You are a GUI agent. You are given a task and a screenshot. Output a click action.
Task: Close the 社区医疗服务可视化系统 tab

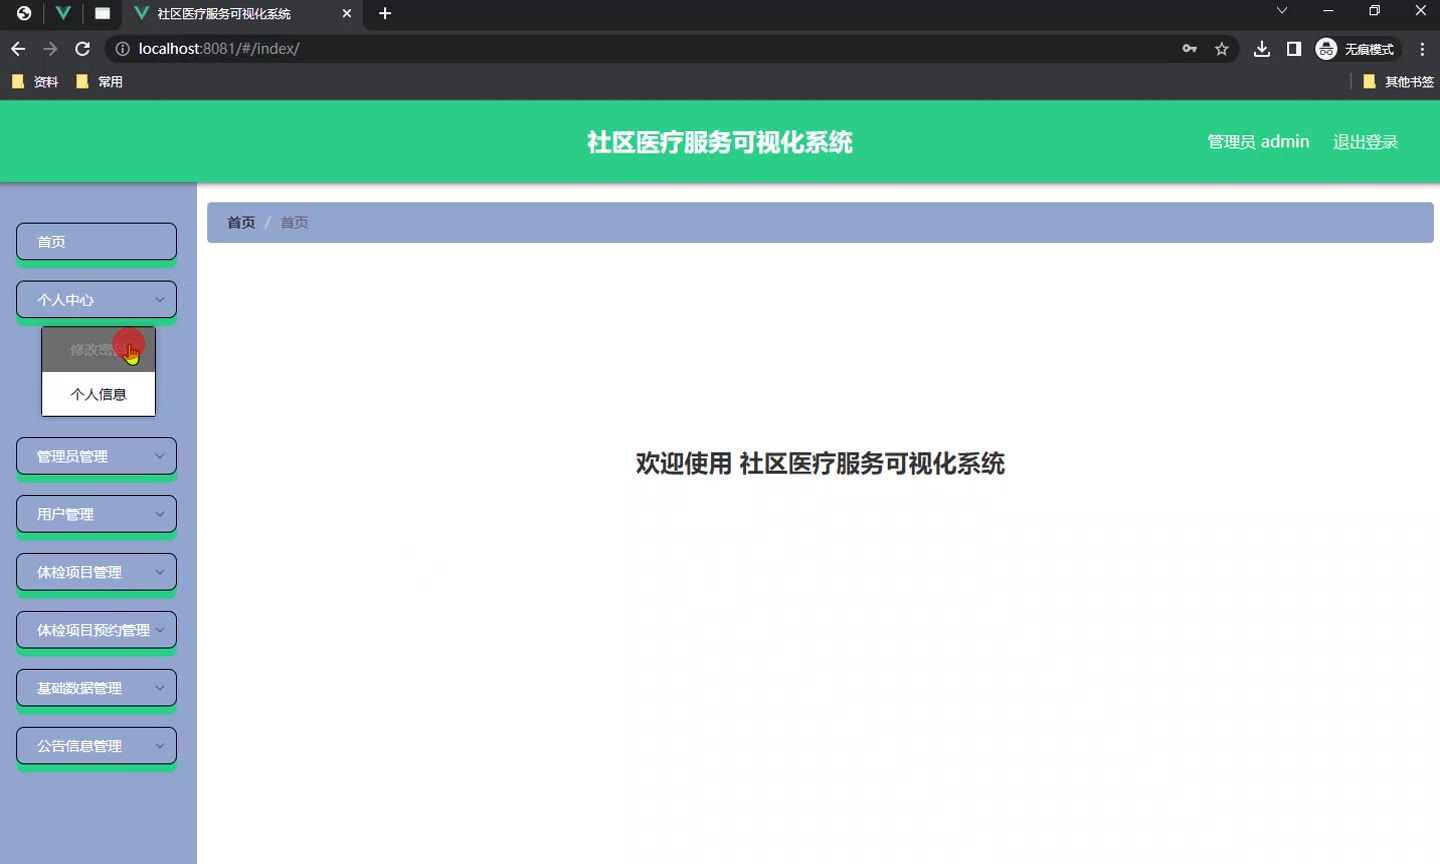[x=347, y=13]
